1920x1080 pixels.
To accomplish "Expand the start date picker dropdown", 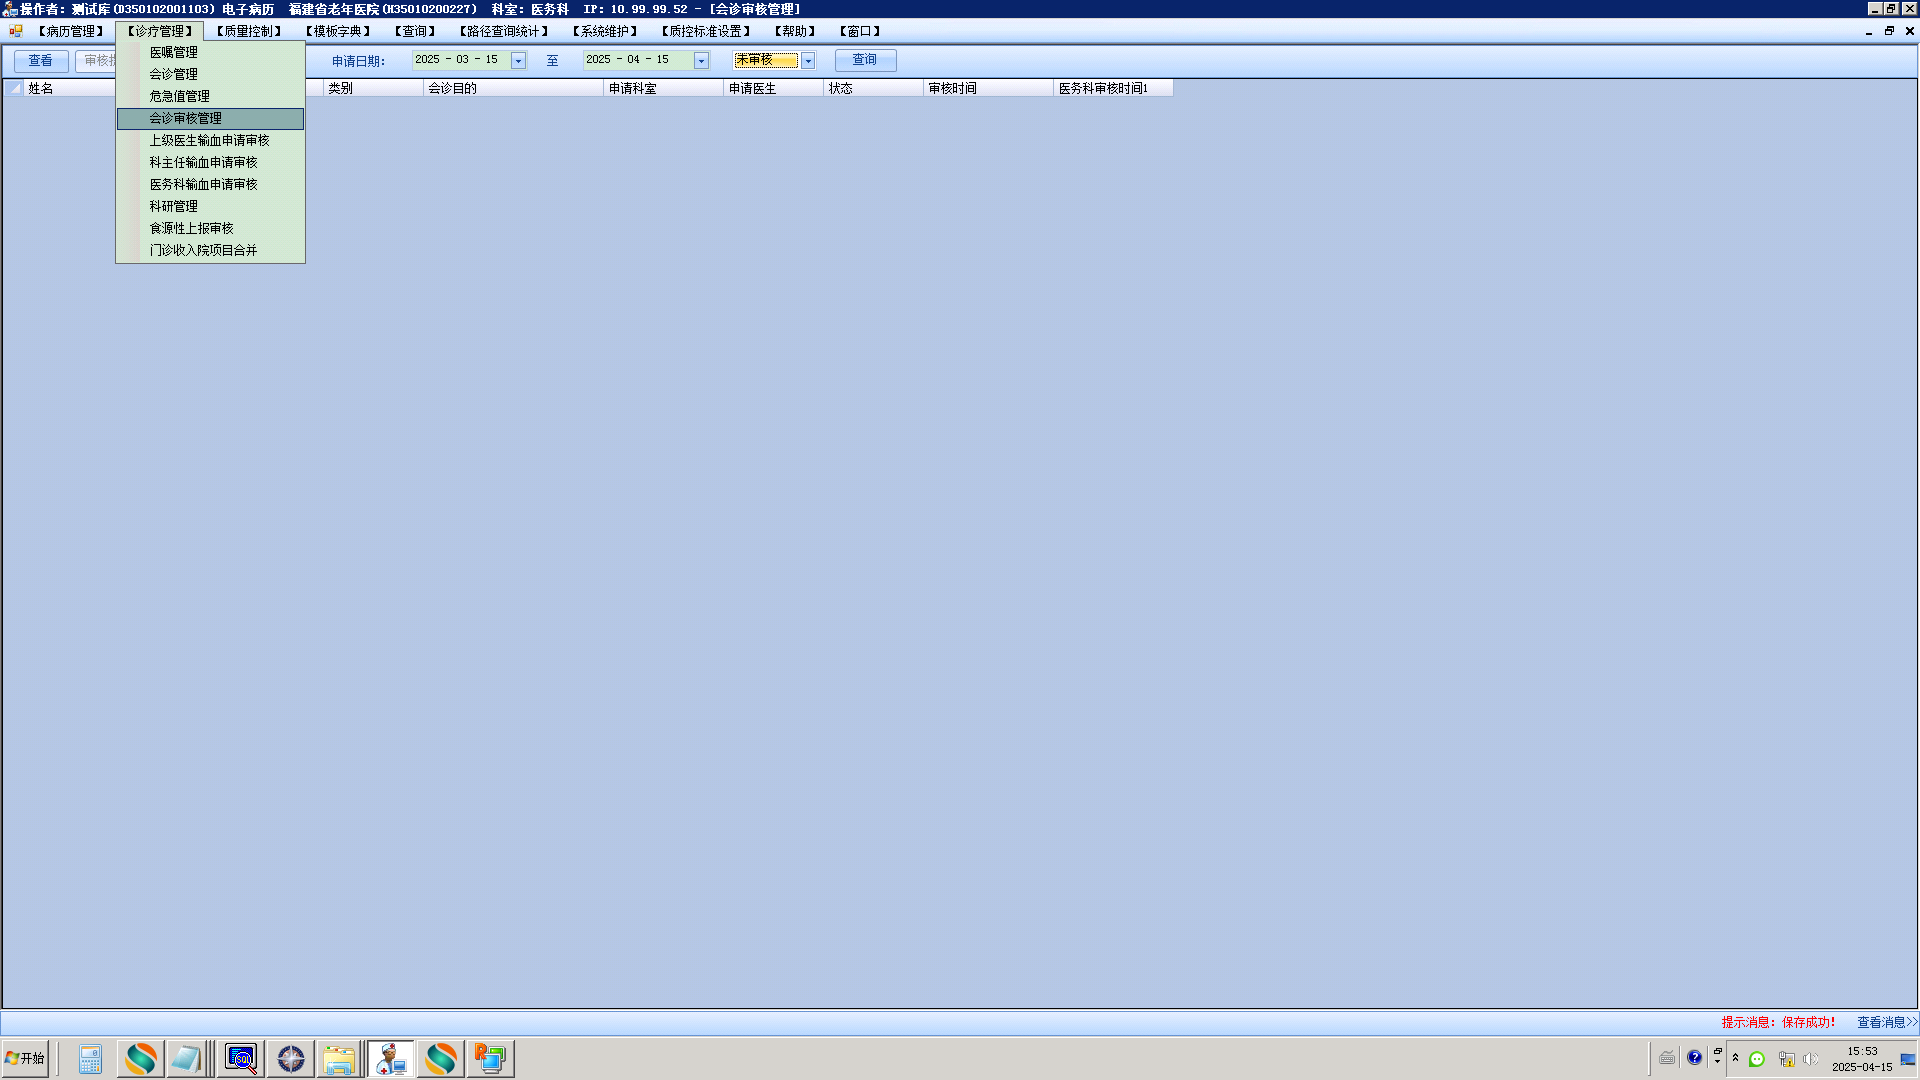I will click(518, 61).
